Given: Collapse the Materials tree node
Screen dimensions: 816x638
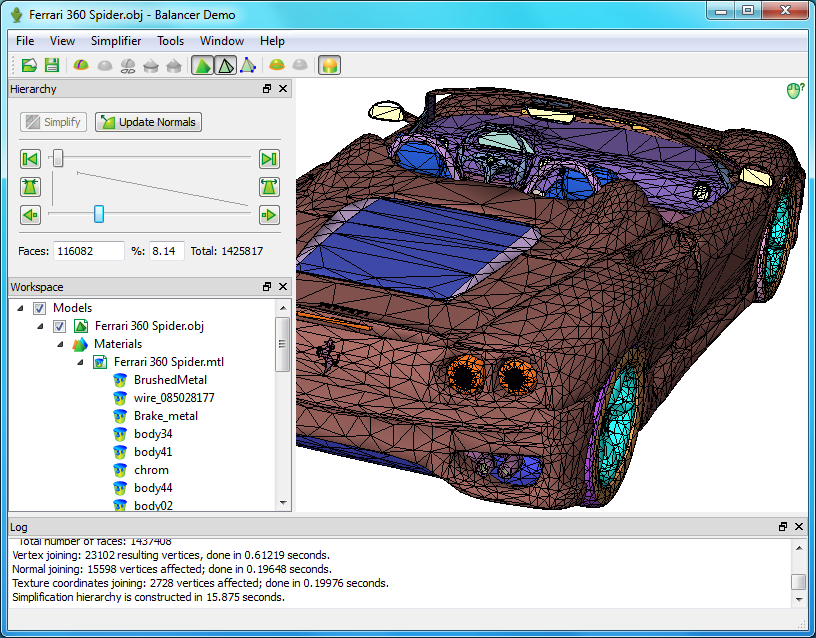Looking at the screenshot, I should coord(59,344).
